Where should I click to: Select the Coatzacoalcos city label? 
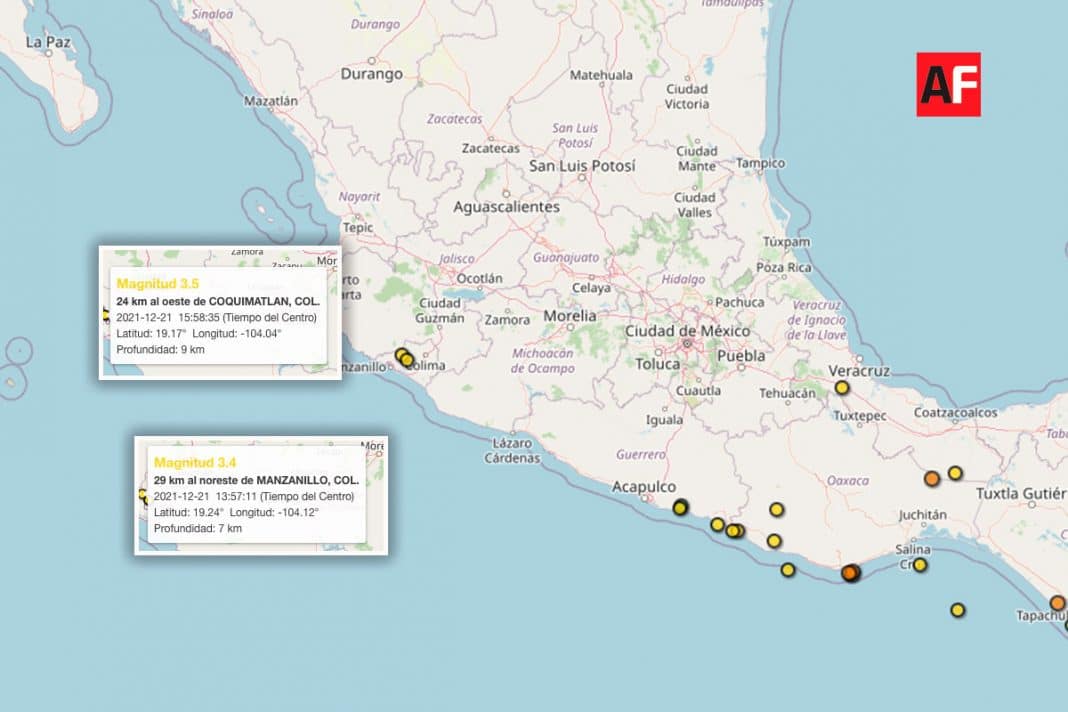click(x=955, y=412)
